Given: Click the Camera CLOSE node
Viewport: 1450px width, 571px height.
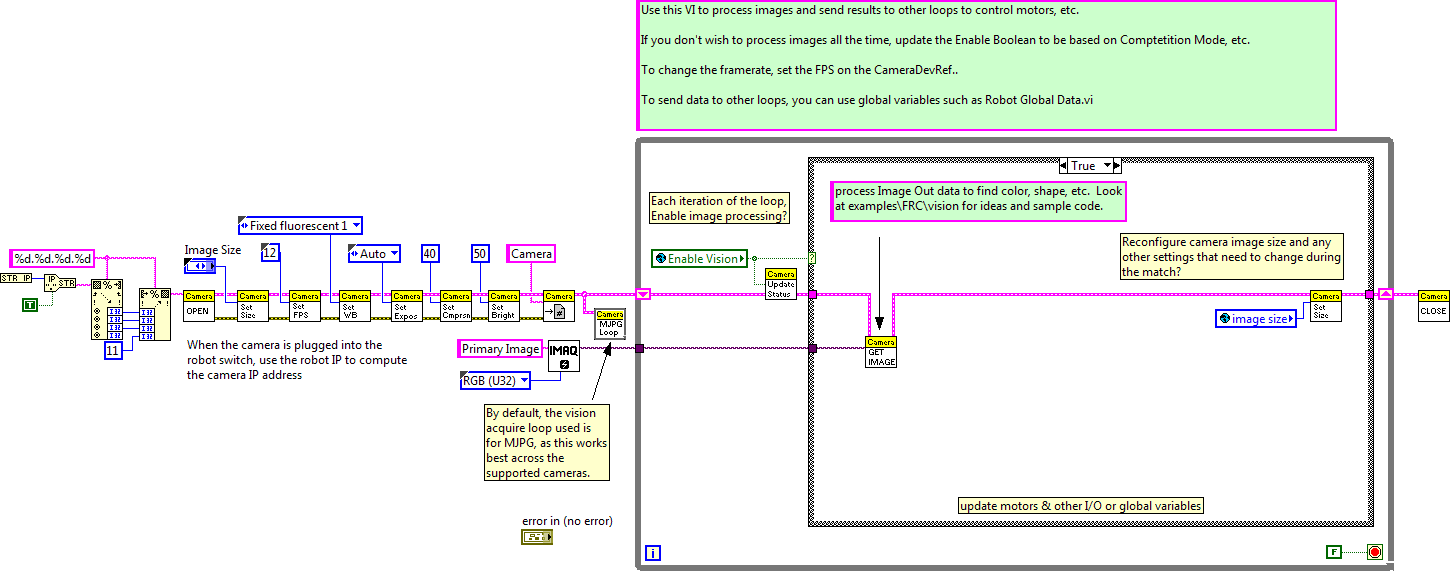Looking at the screenshot, I should pos(1433,305).
